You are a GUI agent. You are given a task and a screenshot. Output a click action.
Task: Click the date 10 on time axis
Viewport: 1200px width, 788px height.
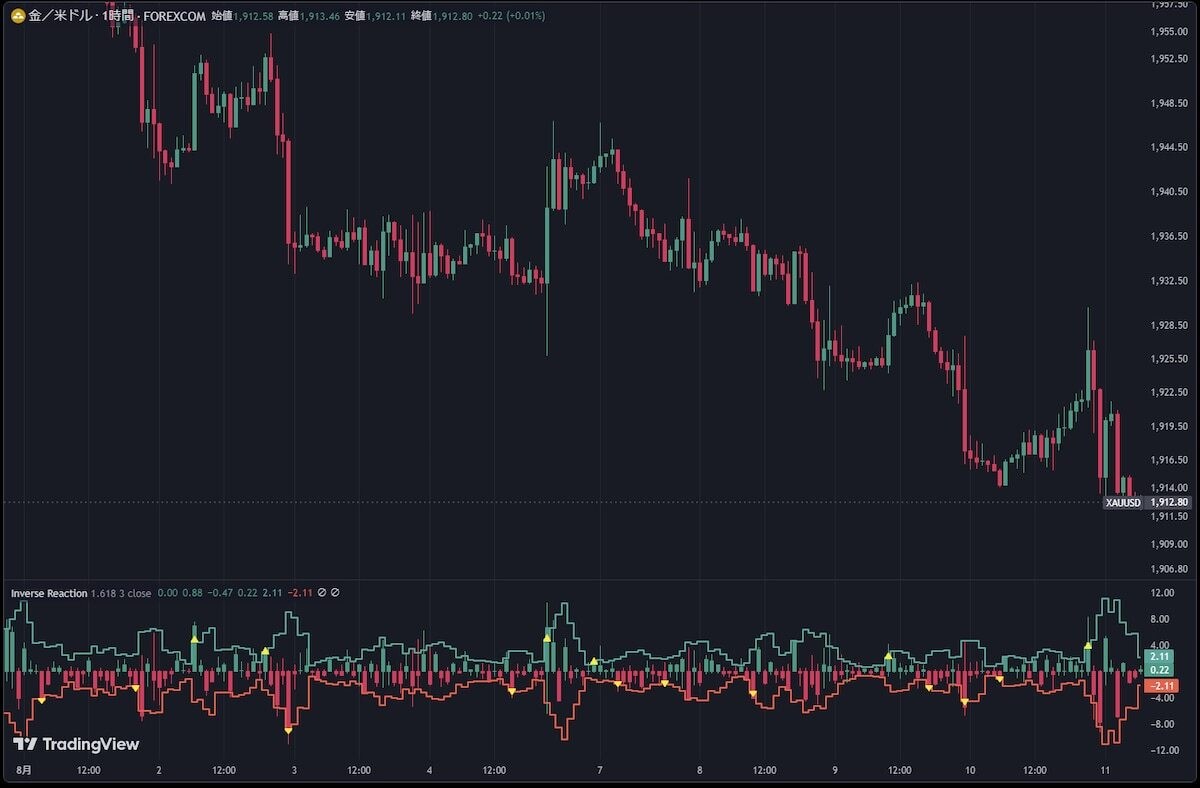coord(970,770)
